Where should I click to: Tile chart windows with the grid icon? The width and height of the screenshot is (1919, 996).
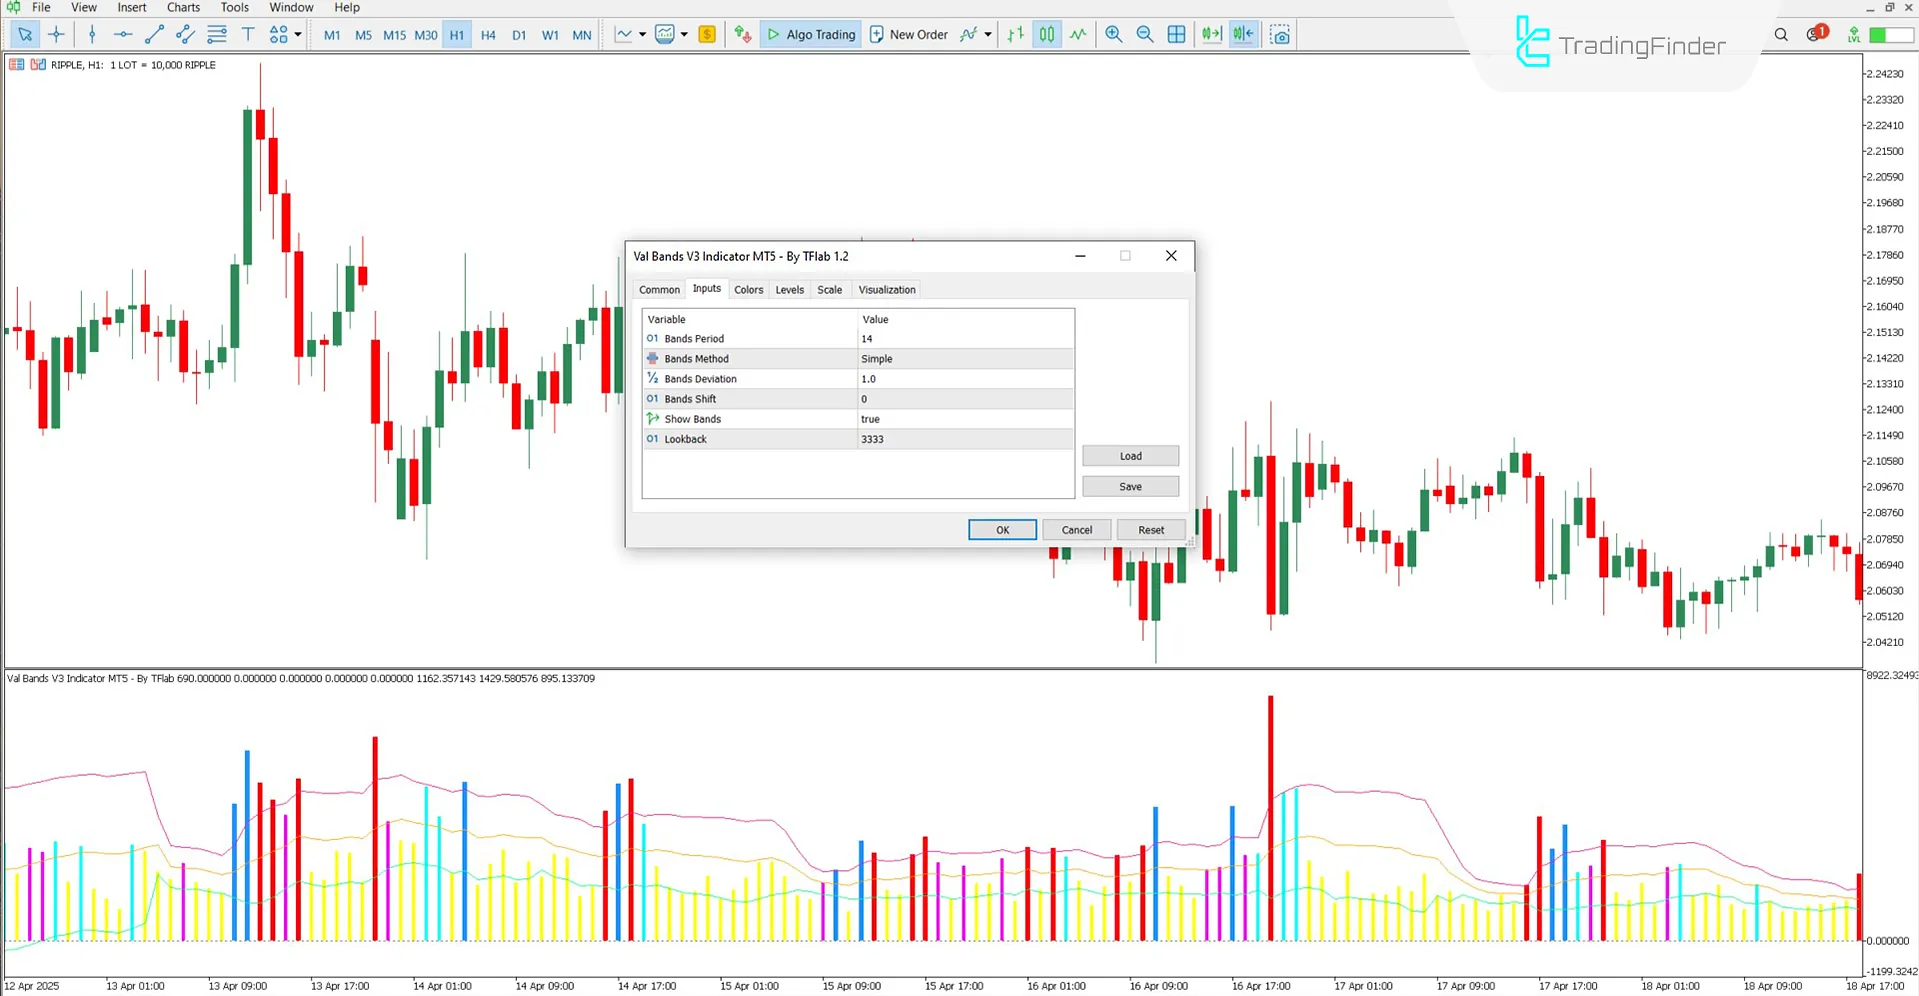click(x=1176, y=34)
